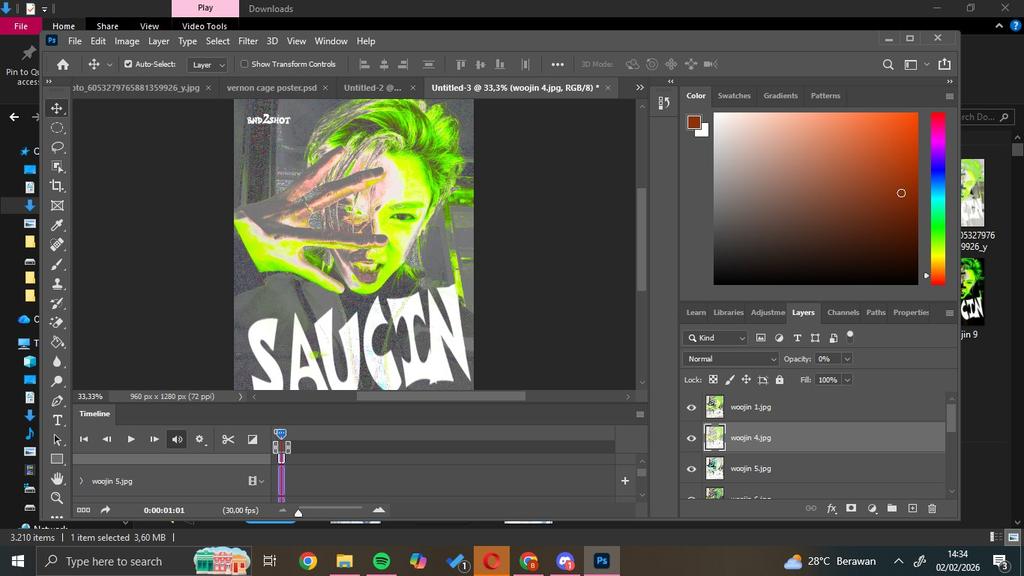
Task: Add media to woojin 5.jpg track
Action: click(625, 481)
